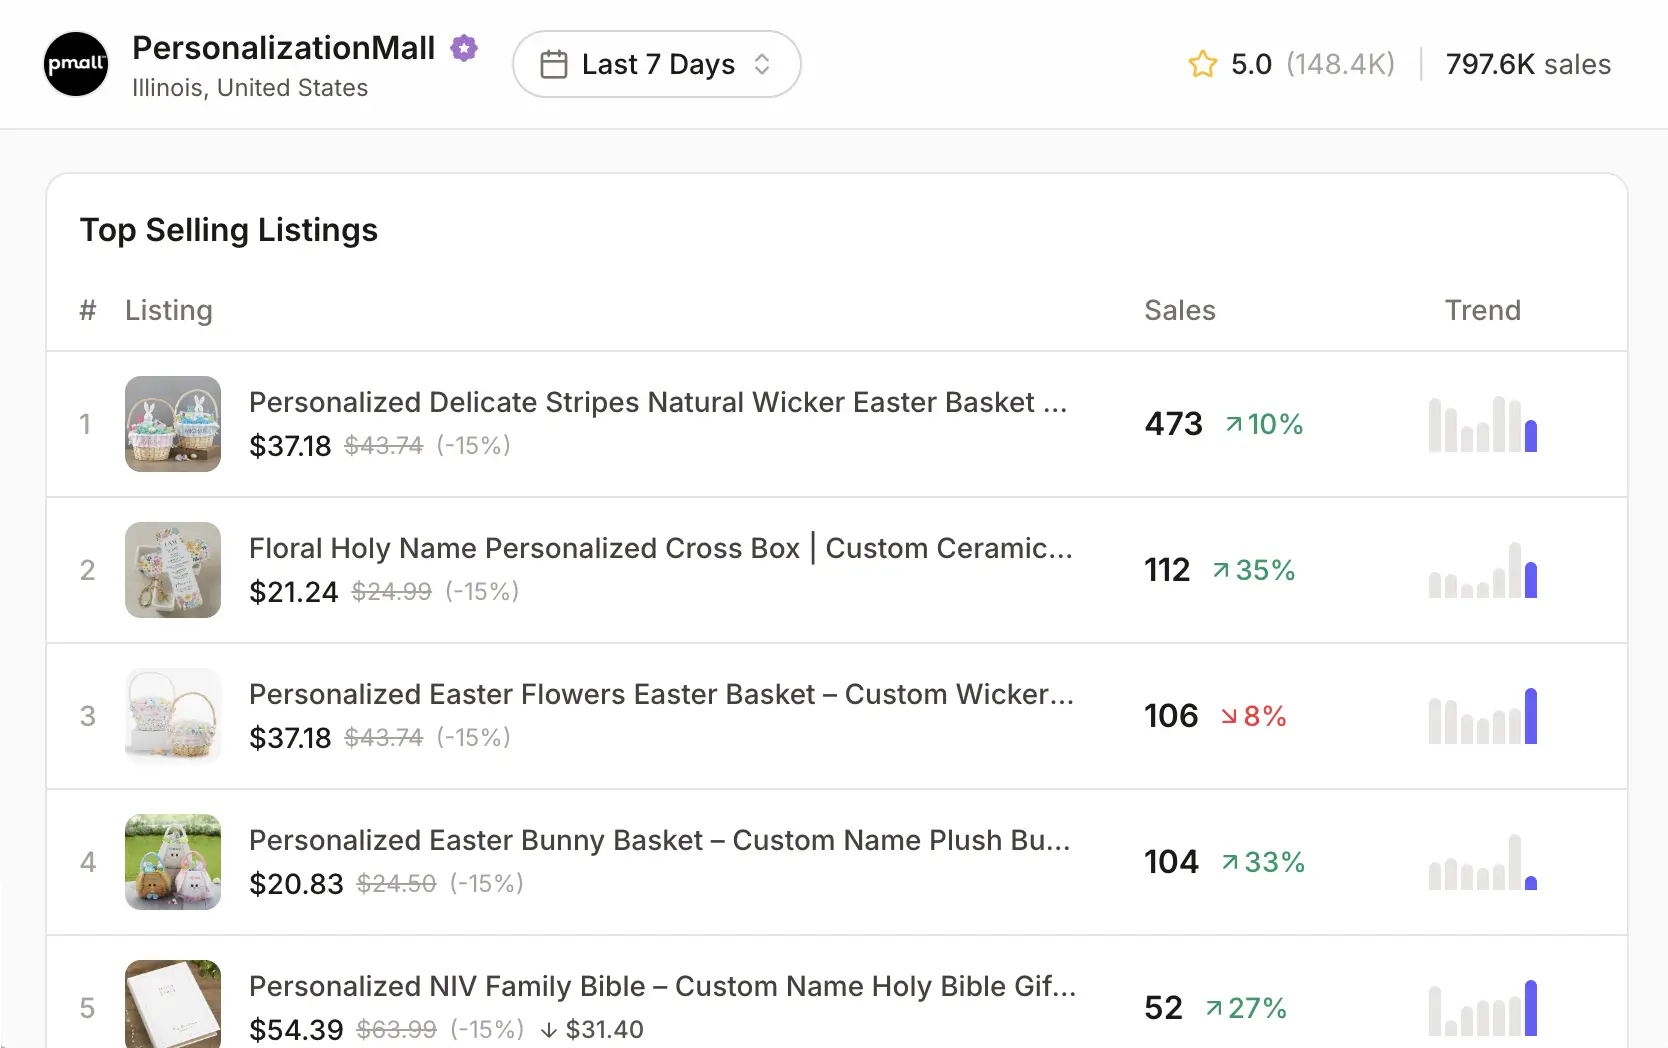Click the chevron on the date range selector

(762, 63)
